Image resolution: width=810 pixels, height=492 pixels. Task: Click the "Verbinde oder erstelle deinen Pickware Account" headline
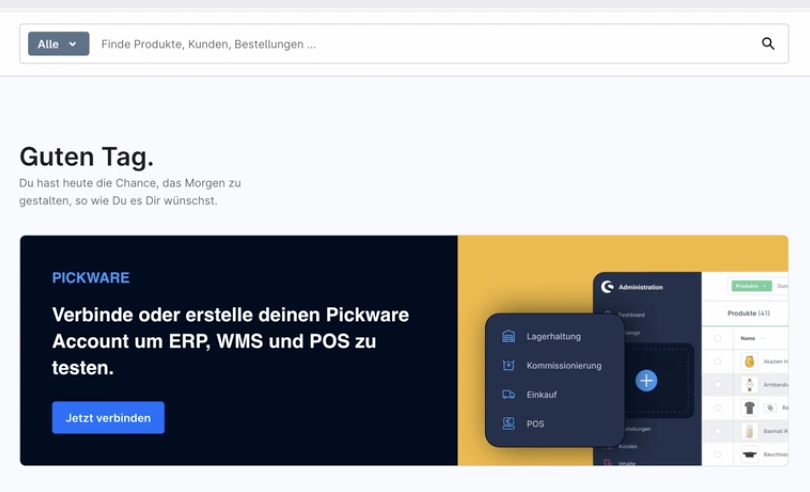click(230, 341)
